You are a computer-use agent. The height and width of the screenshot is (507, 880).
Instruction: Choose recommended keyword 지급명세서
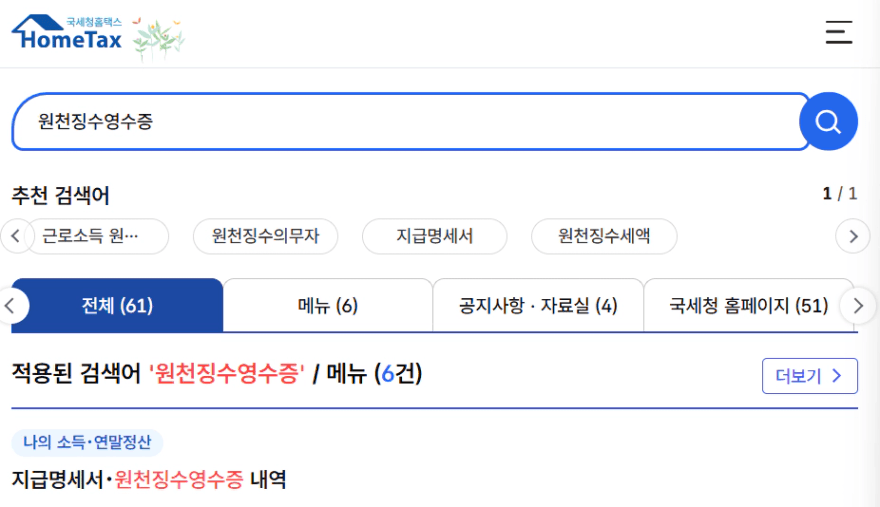[434, 236]
